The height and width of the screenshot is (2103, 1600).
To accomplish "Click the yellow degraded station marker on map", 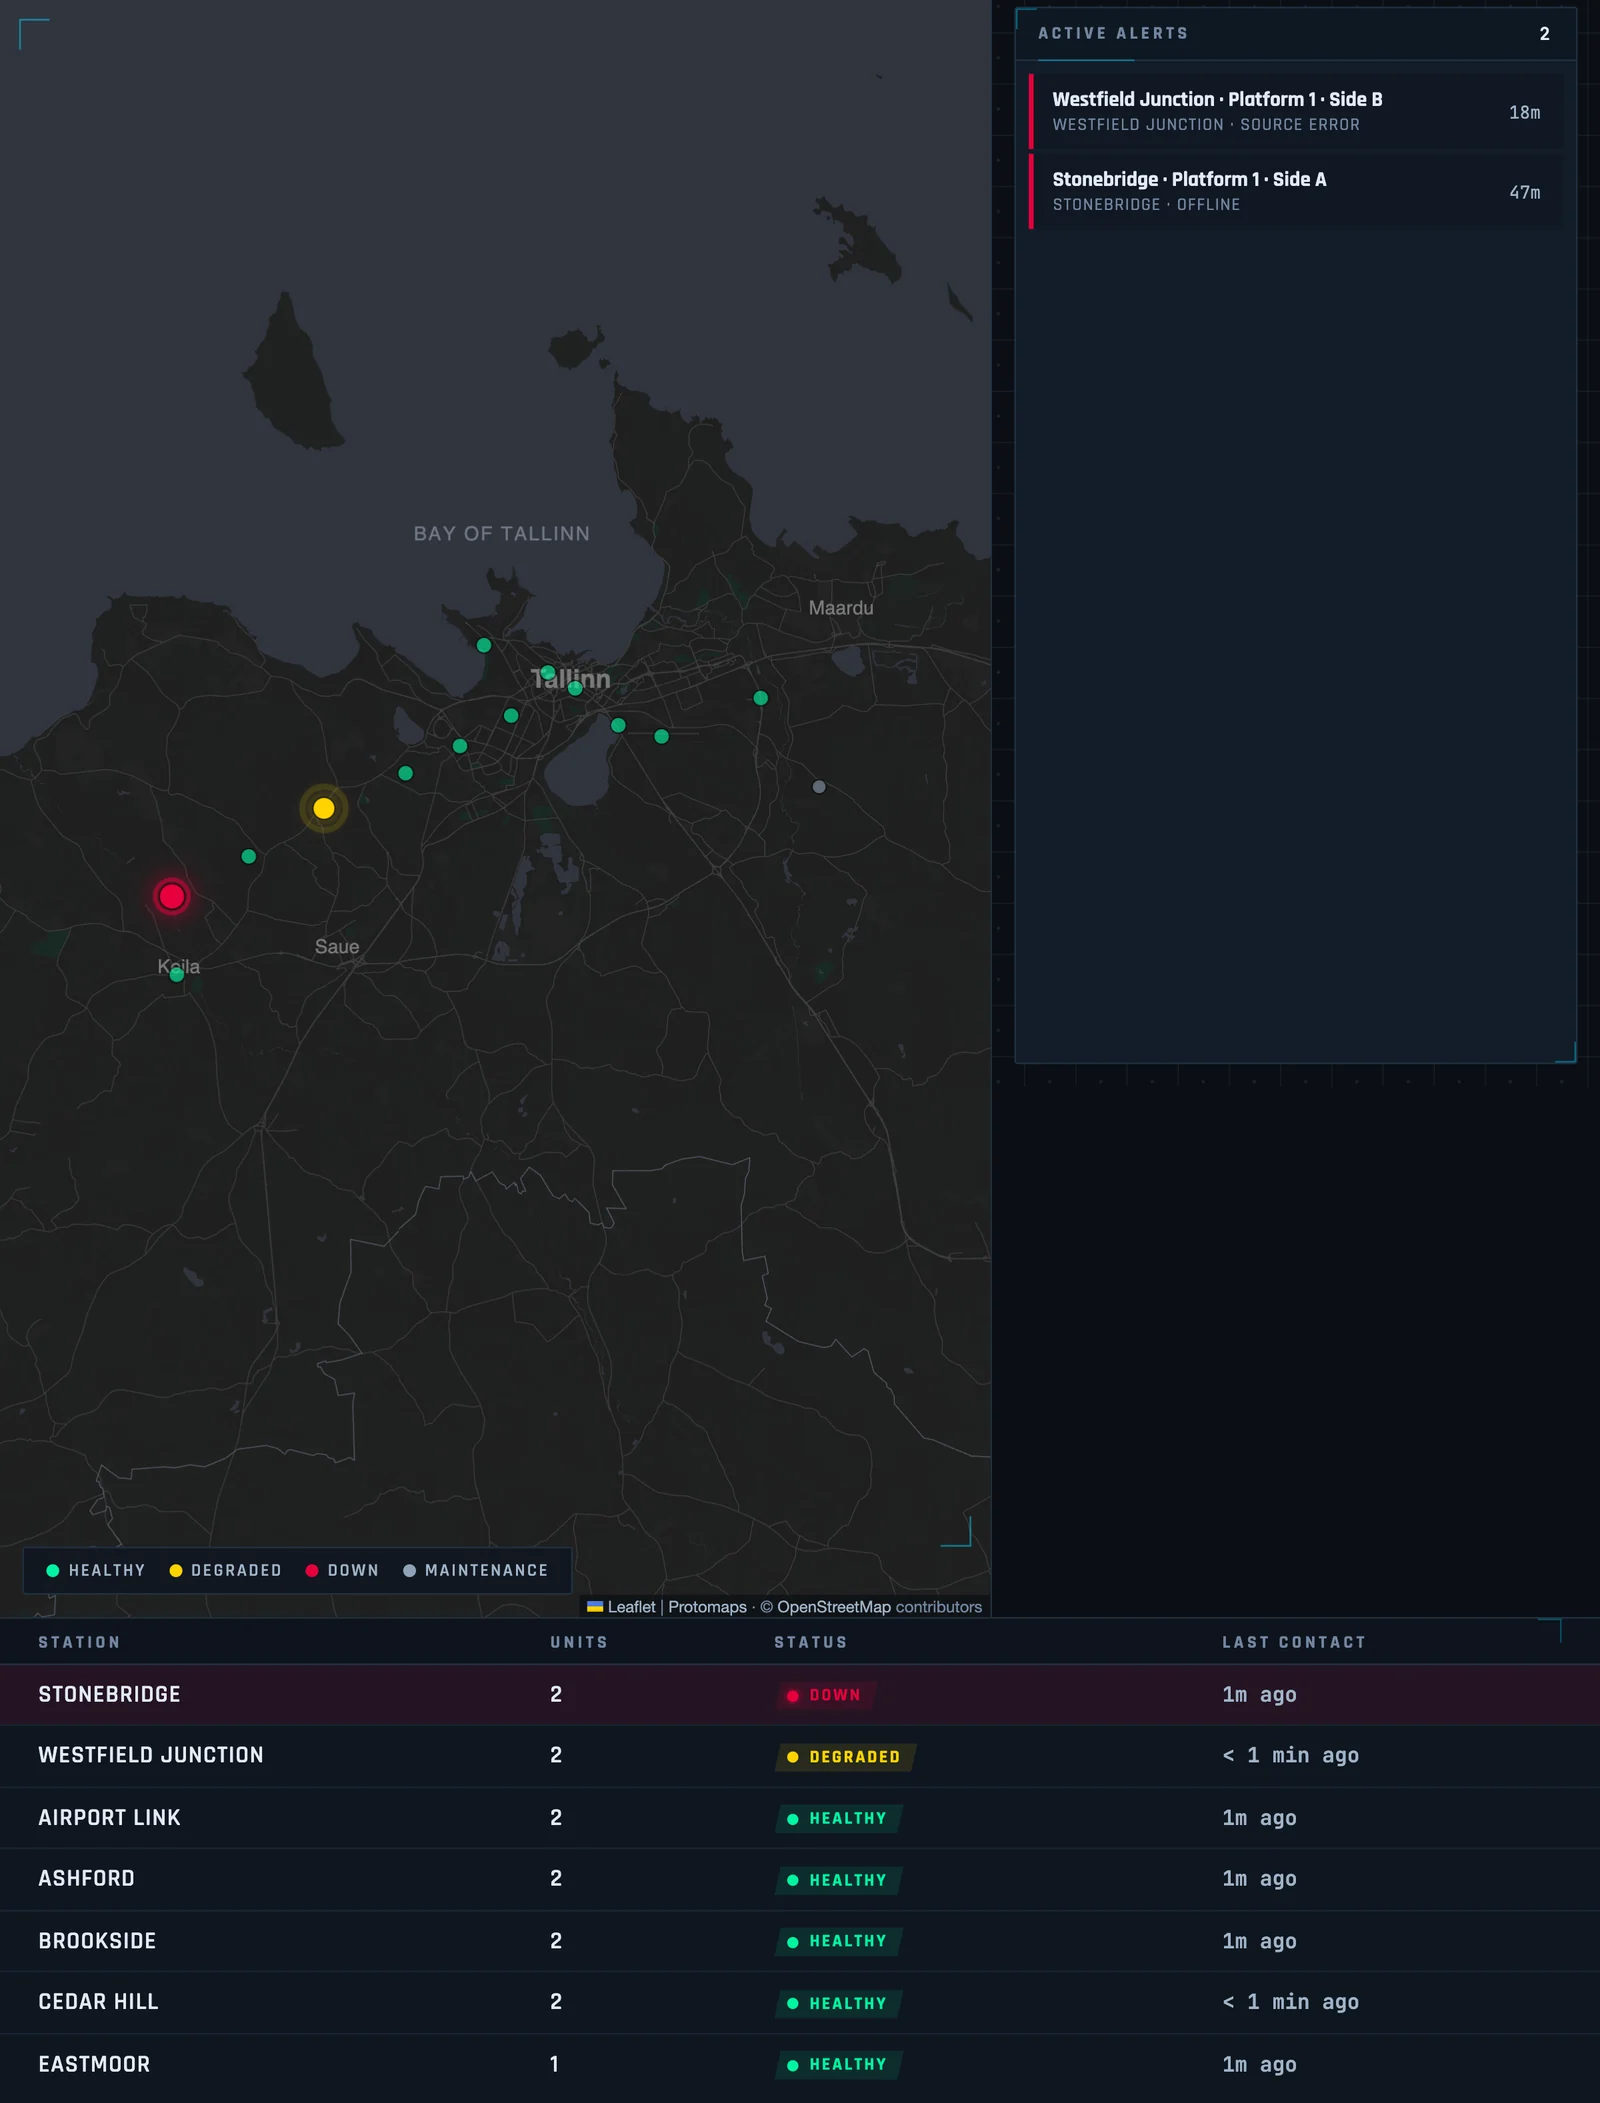I will pos(324,808).
